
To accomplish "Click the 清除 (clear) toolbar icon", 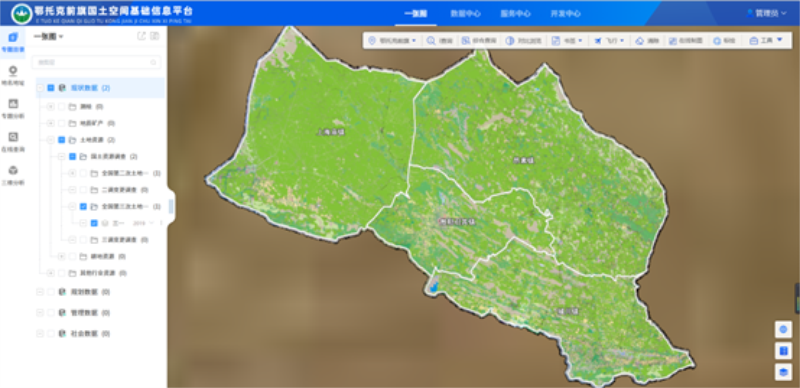I will [647, 41].
